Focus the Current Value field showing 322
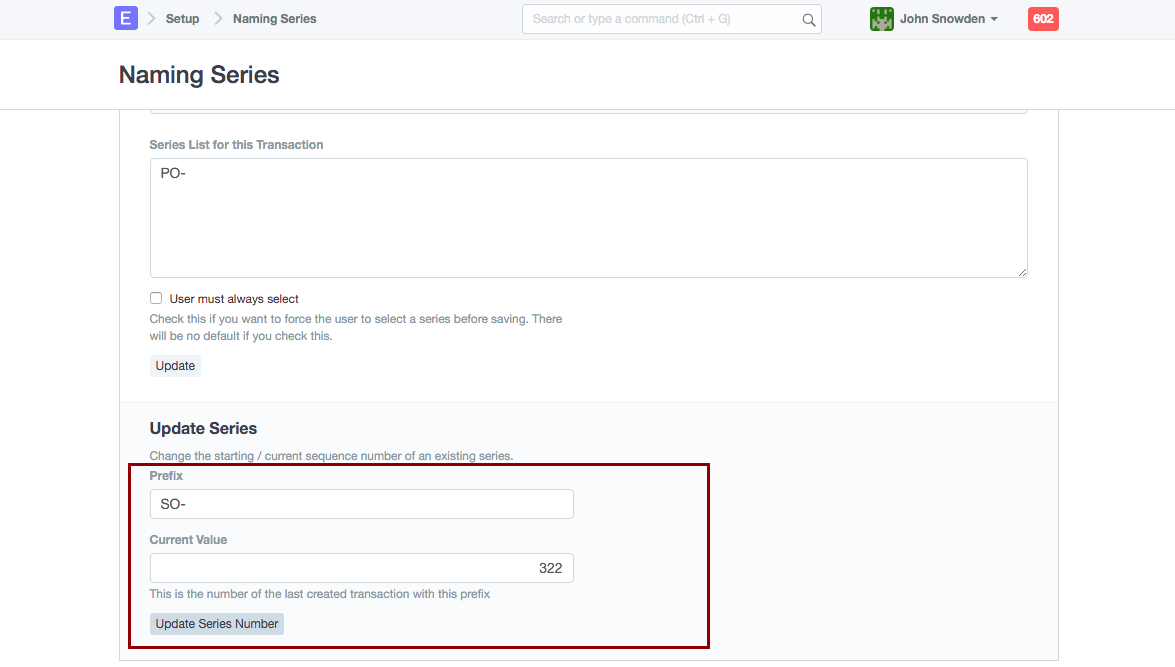1175x667 pixels. 361,568
